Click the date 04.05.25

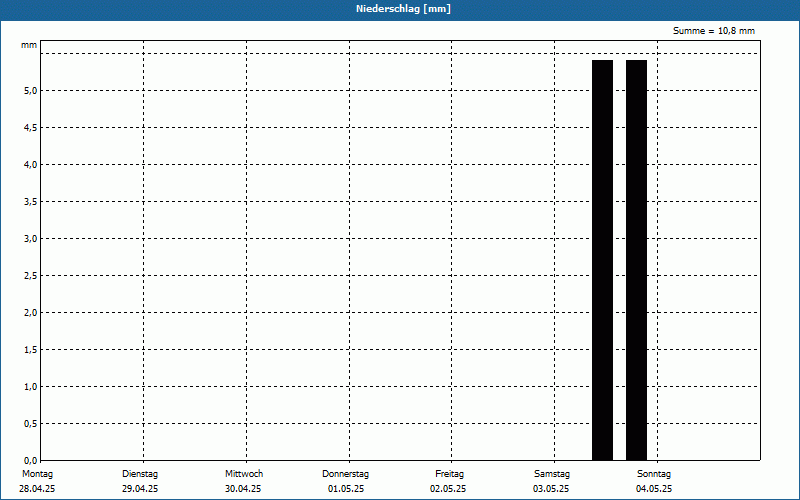coord(654,489)
